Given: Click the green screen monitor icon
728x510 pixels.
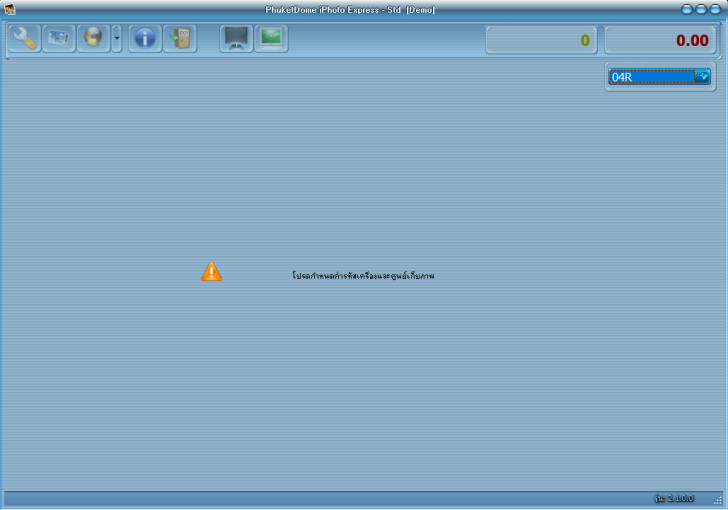Looking at the screenshot, I should tap(271, 38).
